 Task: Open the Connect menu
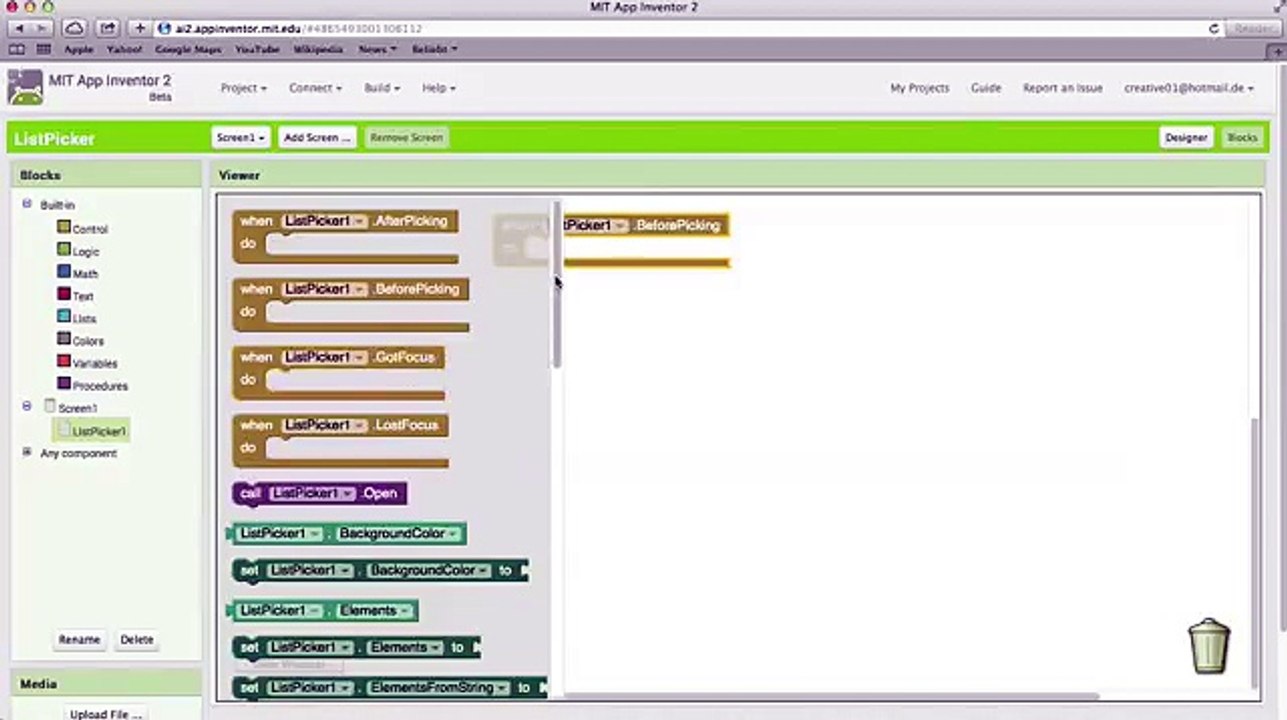(315, 88)
